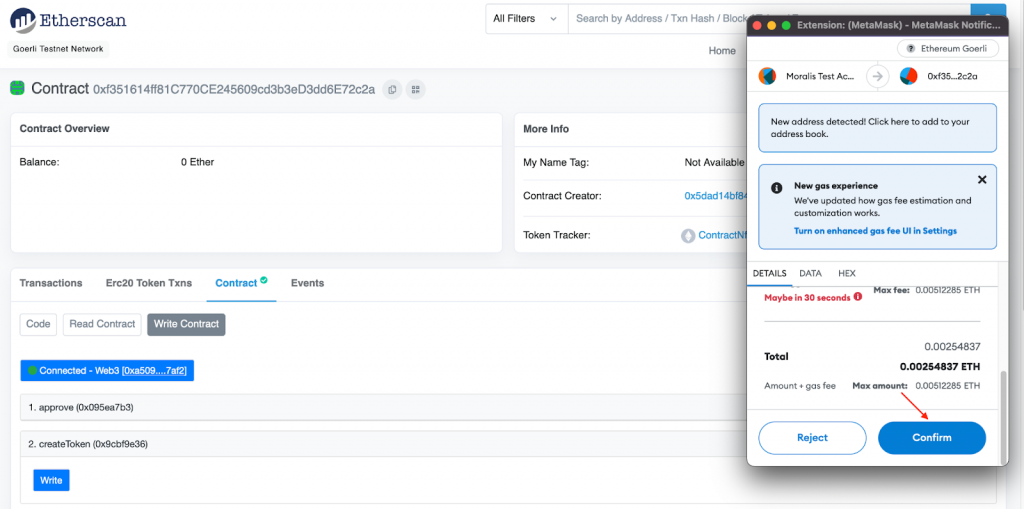Click the Connected - Web3 button

tap(107, 370)
